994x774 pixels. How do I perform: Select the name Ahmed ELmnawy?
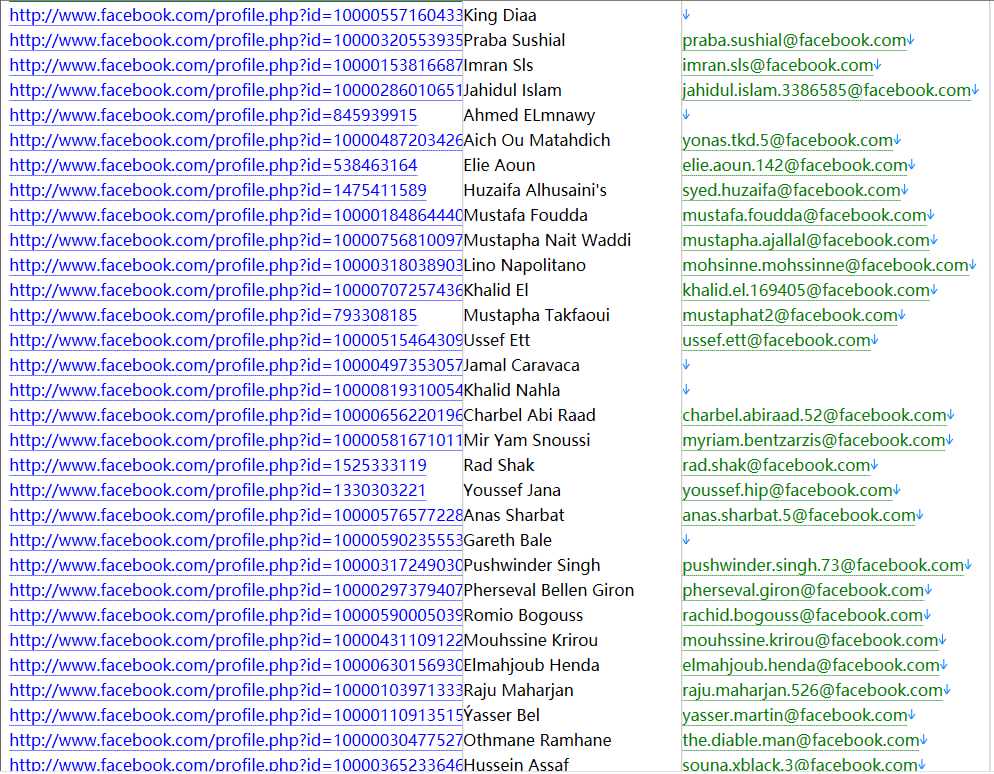pos(529,115)
